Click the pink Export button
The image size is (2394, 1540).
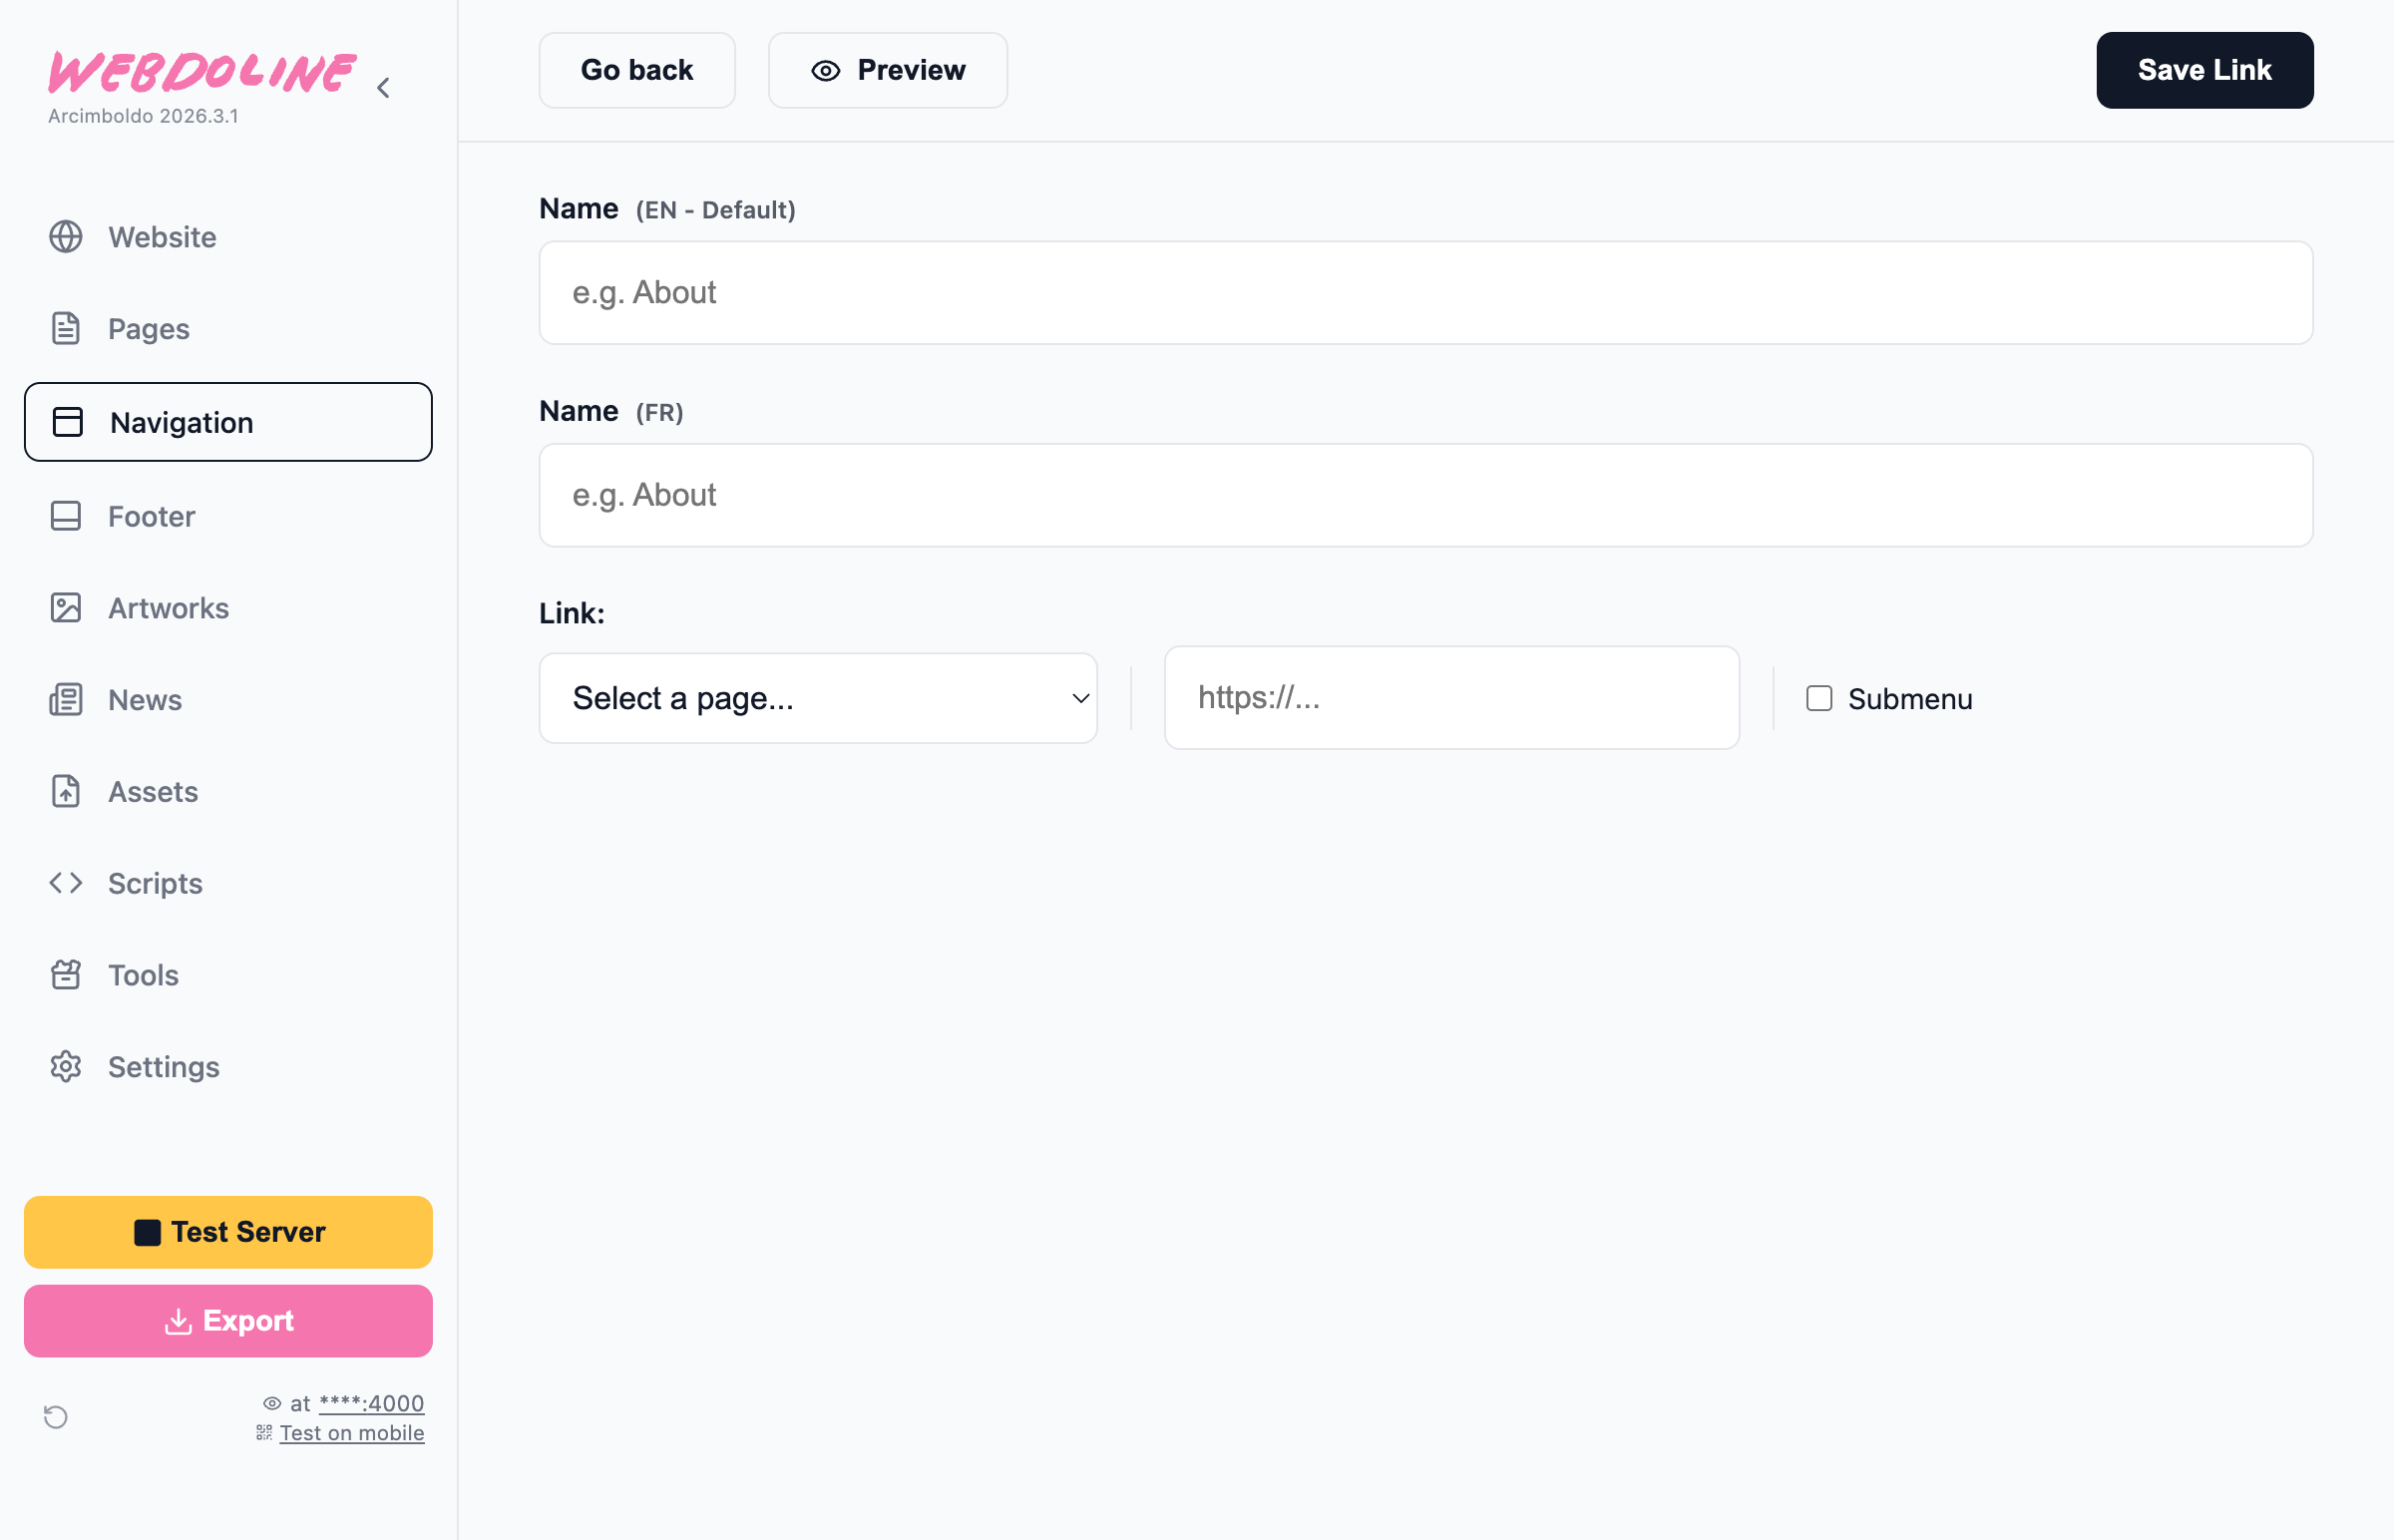pos(228,1321)
